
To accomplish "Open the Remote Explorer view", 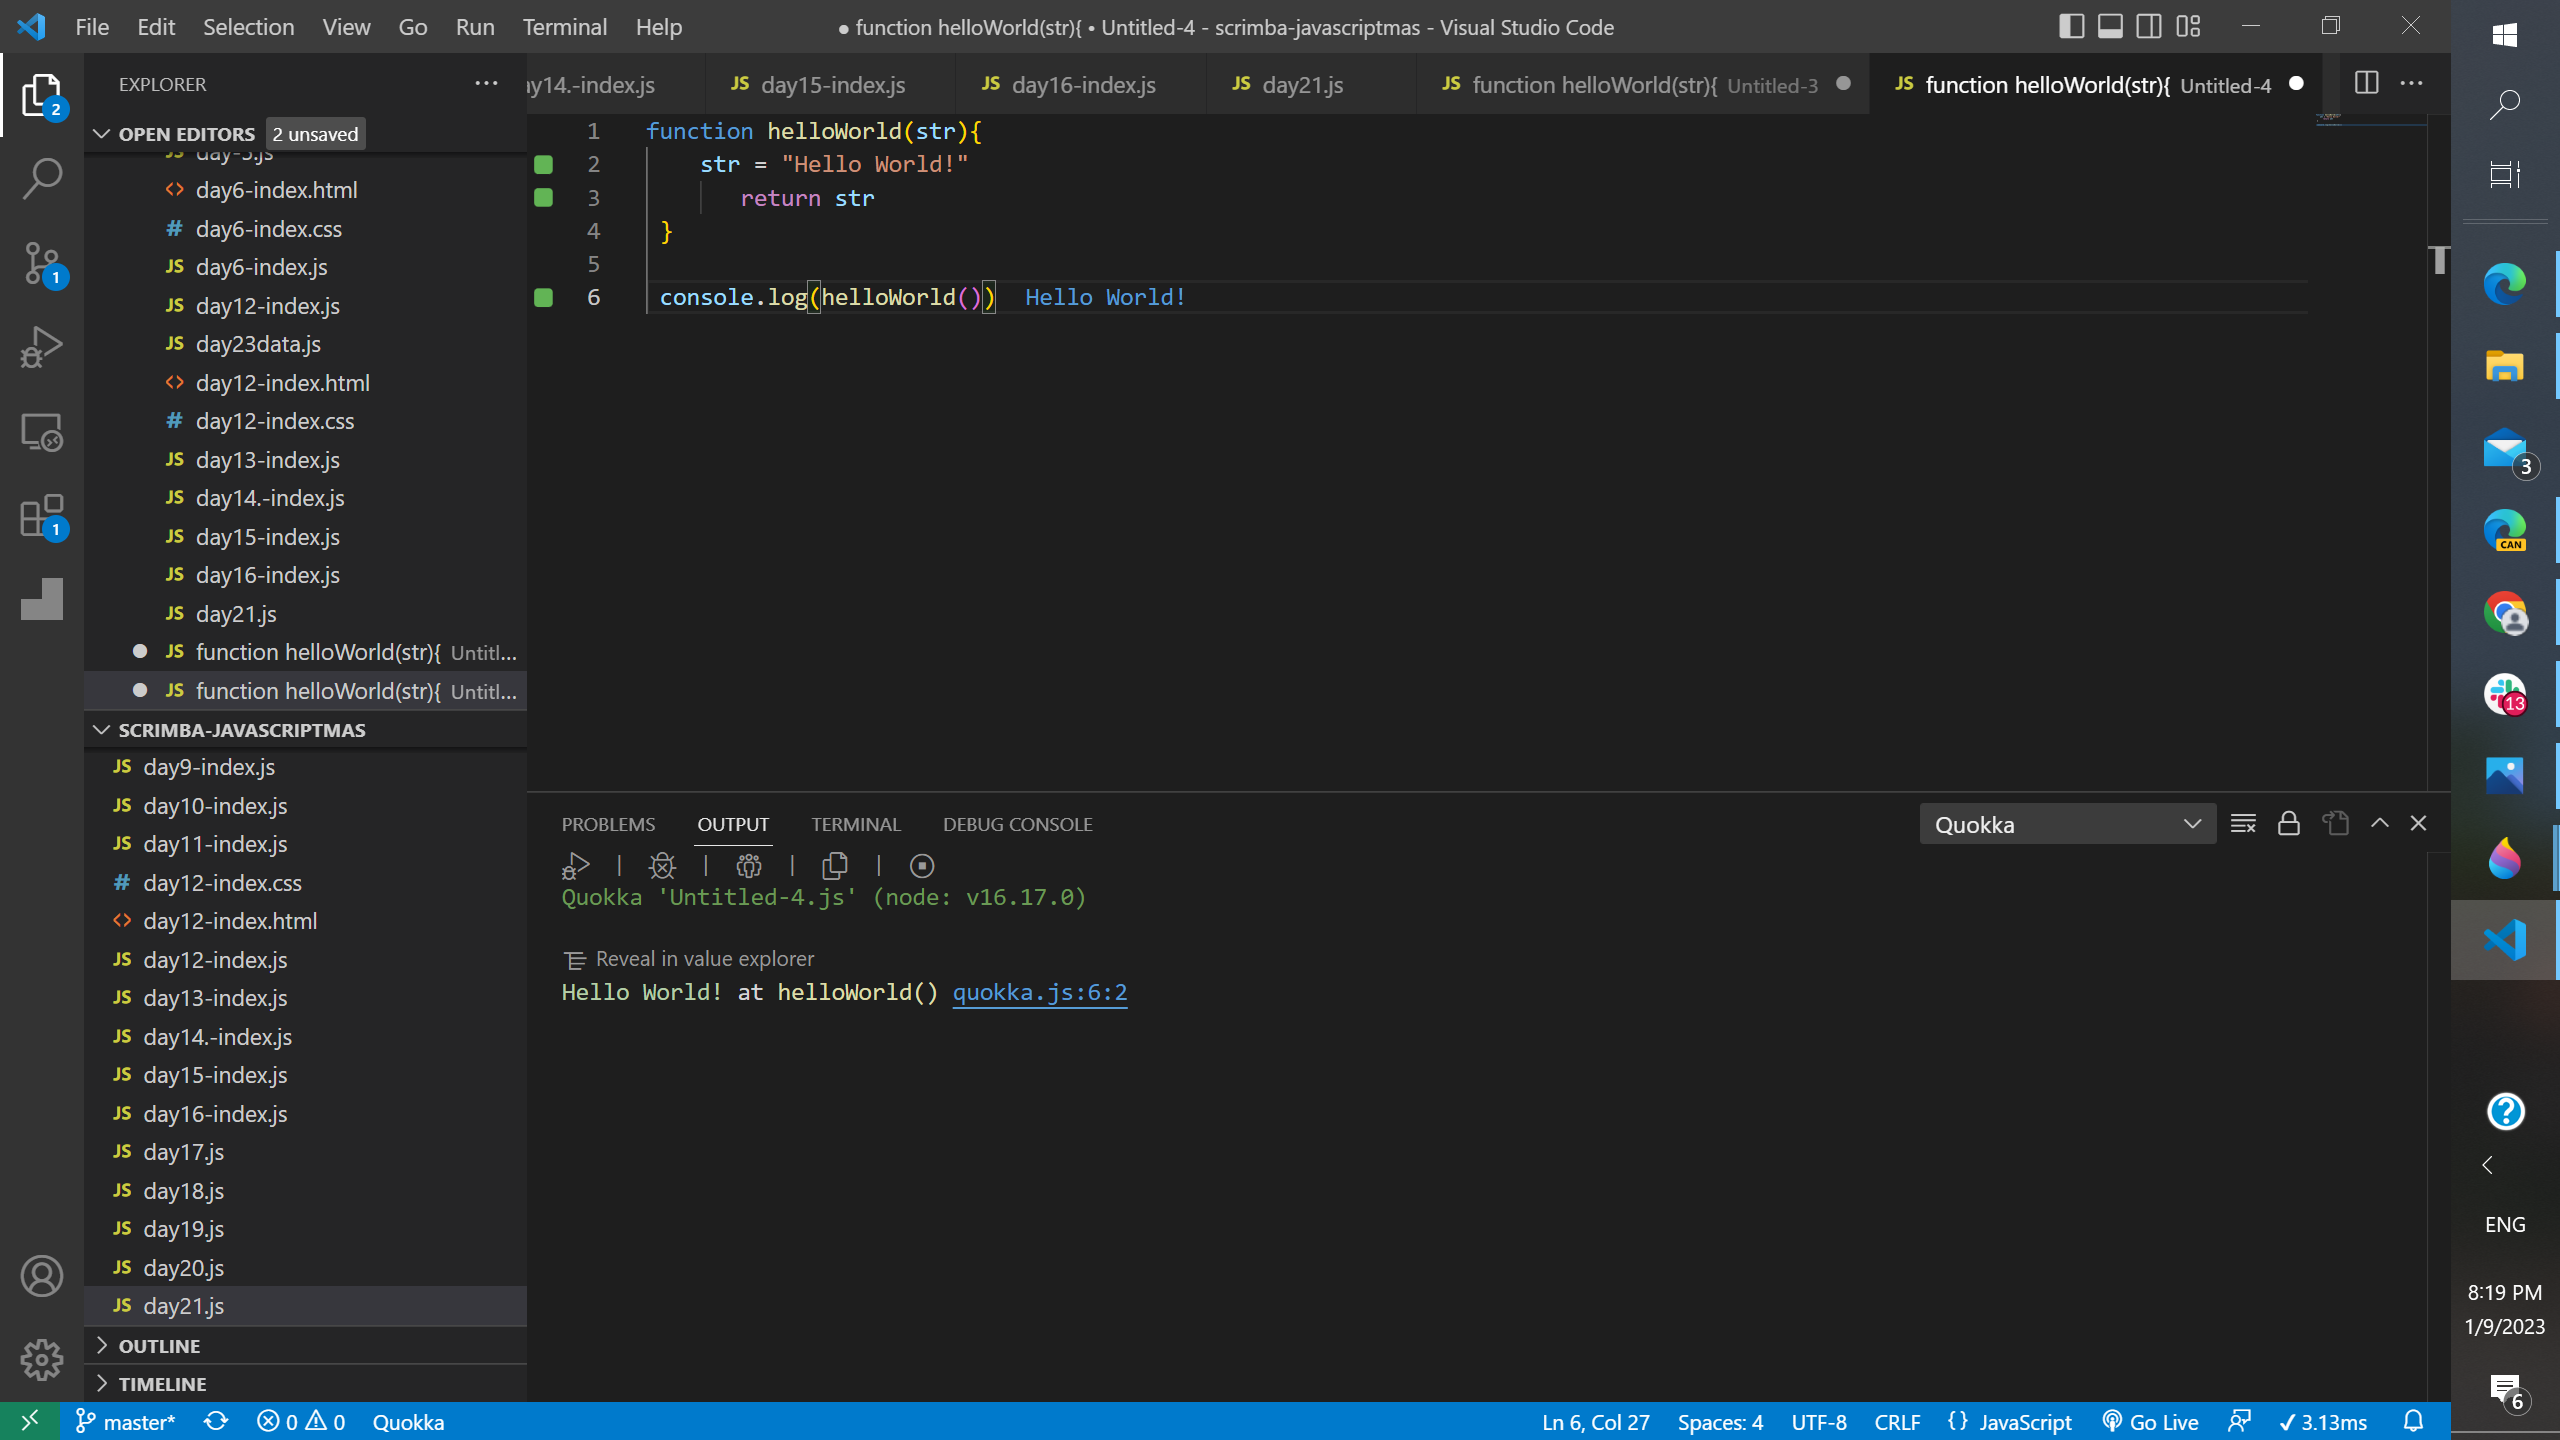I will click(x=42, y=432).
